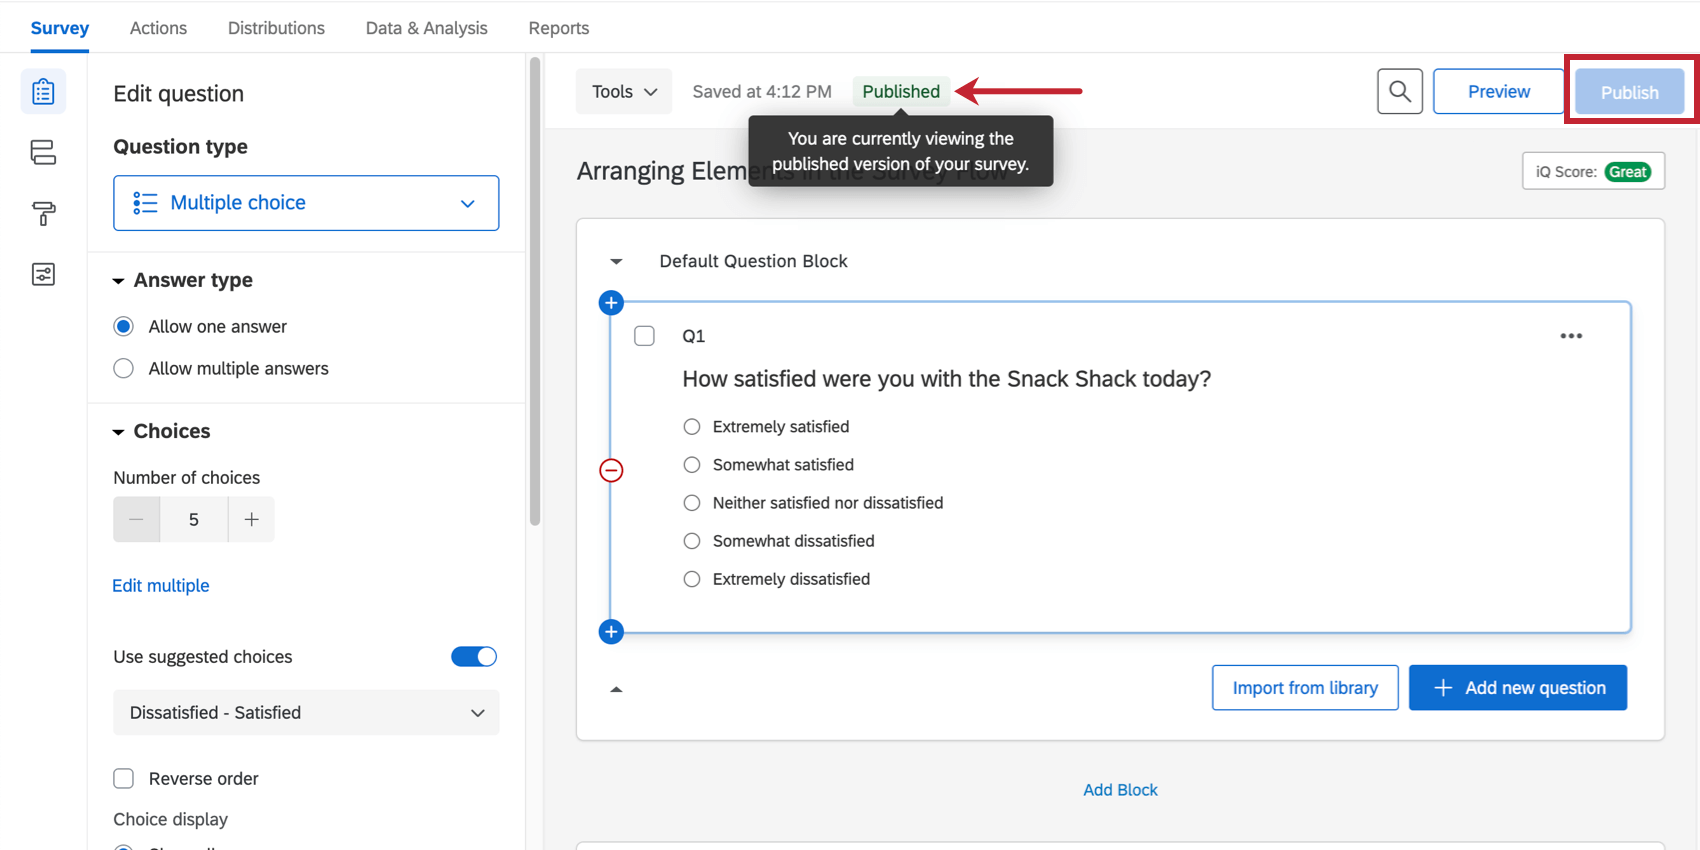Click the Add new question button
Screen dimensions: 1700x850
point(1517,688)
